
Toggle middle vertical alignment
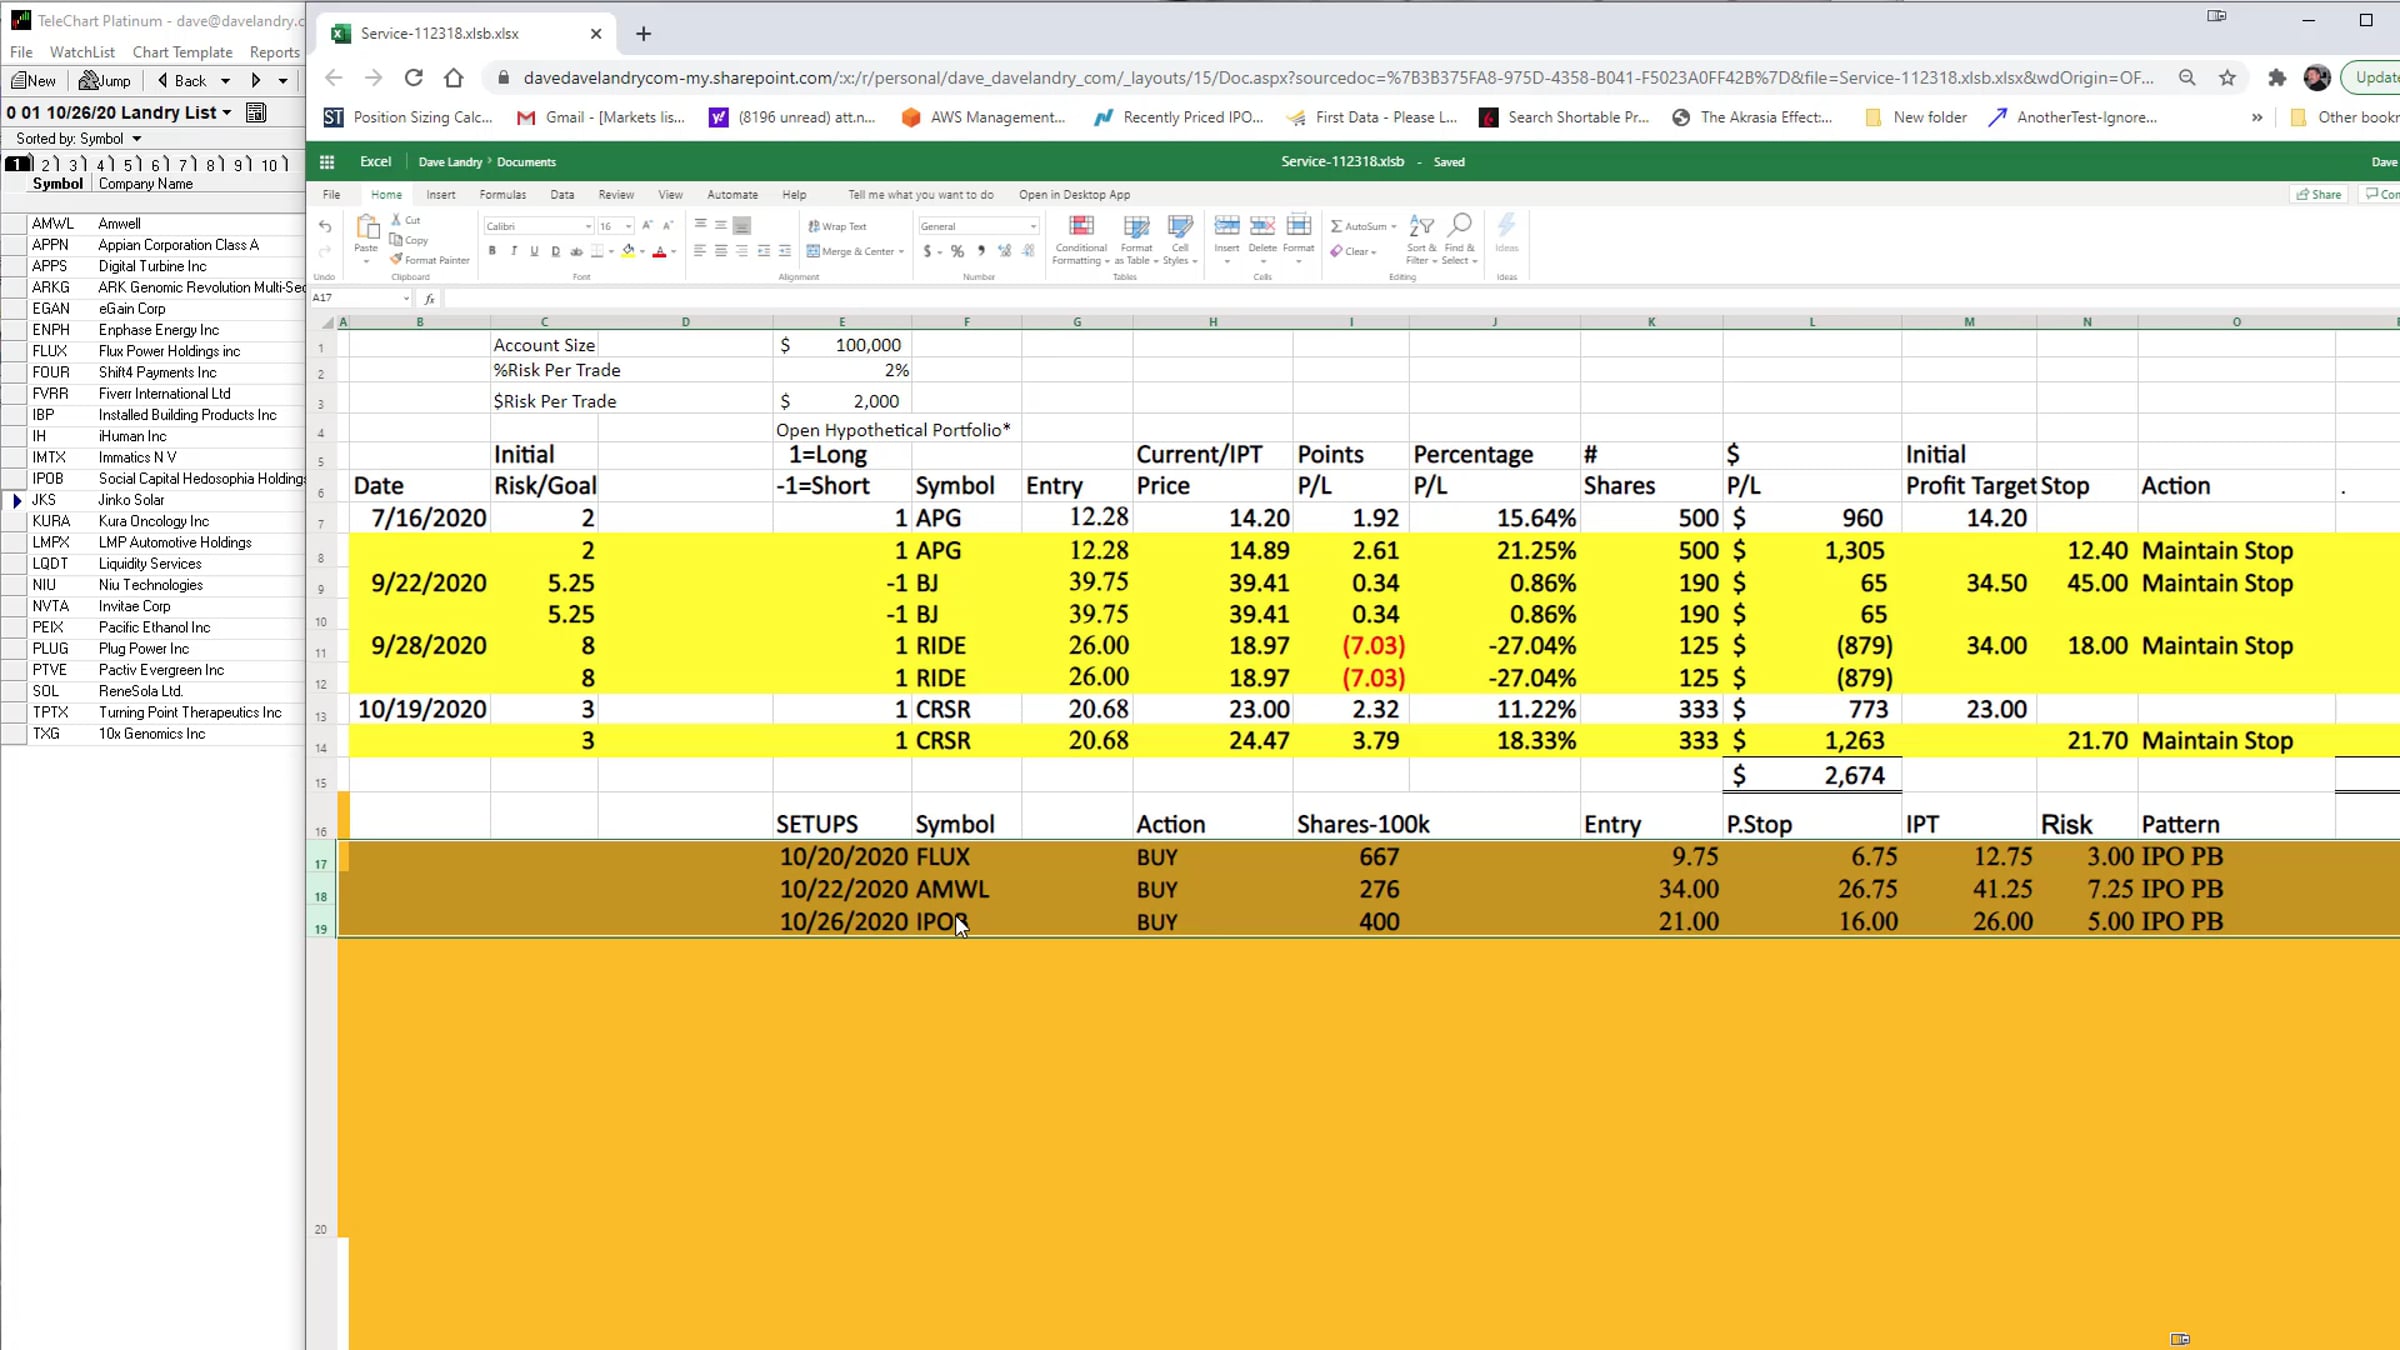coord(721,226)
